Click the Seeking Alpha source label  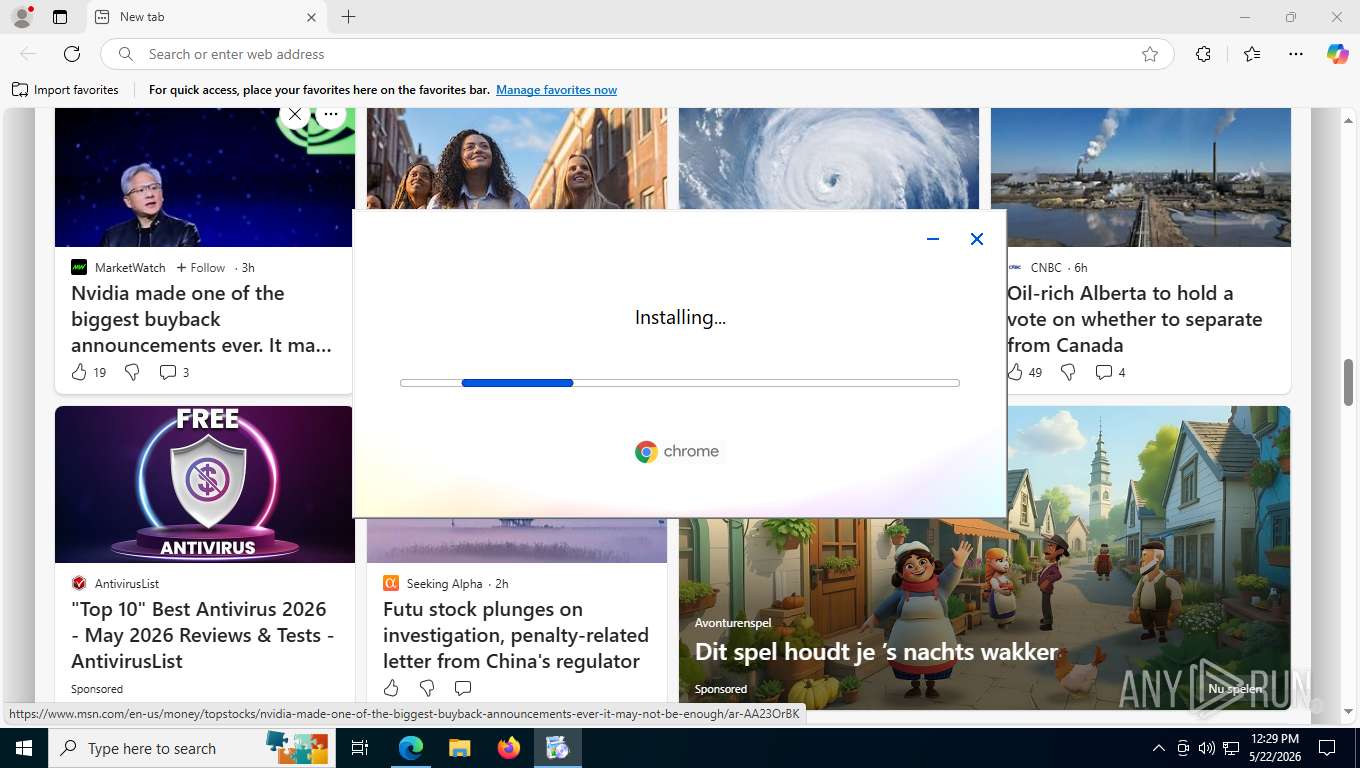[x=444, y=583]
